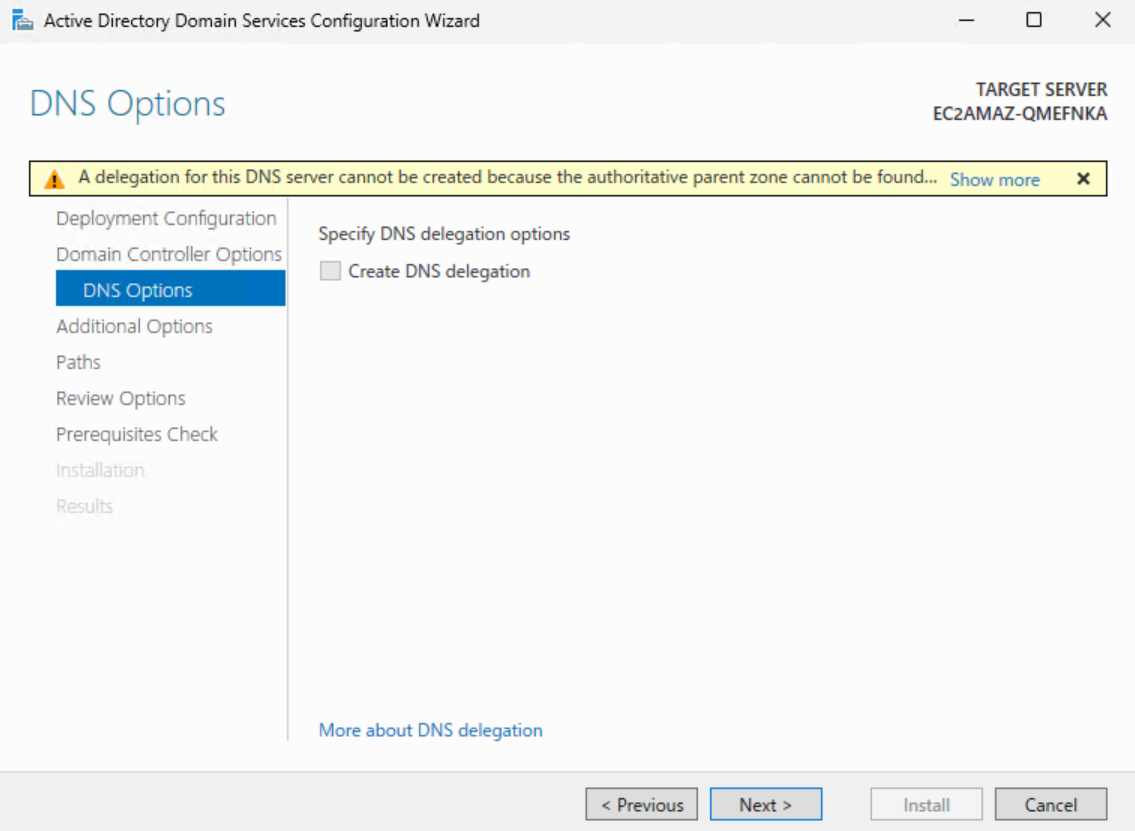Proceed with the Next button

(x=766, y=805)
